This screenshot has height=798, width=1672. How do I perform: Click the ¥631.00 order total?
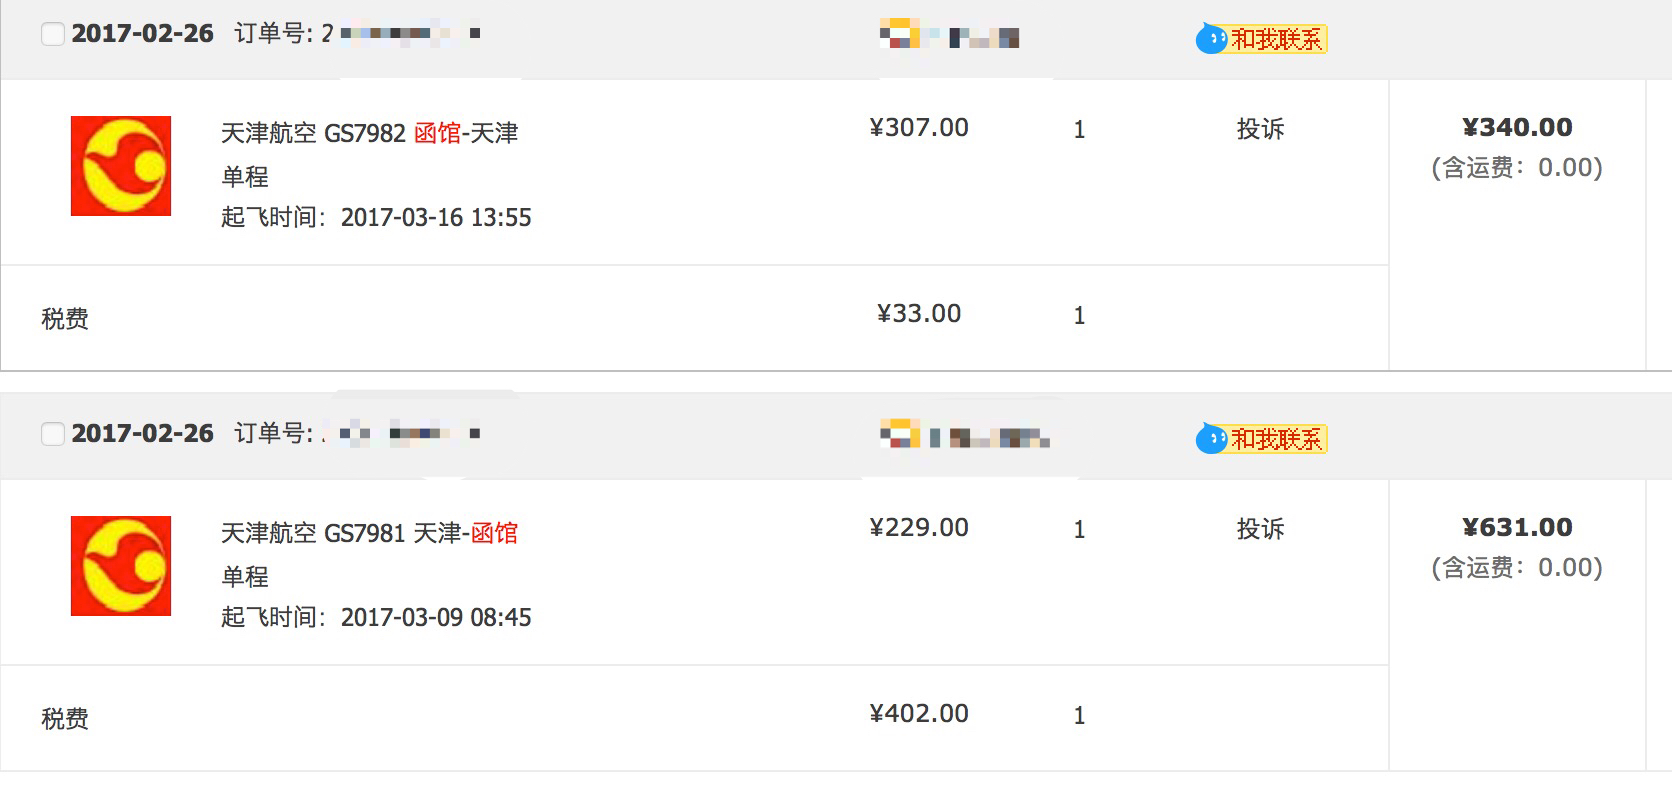pyautogui.click(x=1517, y=528)
